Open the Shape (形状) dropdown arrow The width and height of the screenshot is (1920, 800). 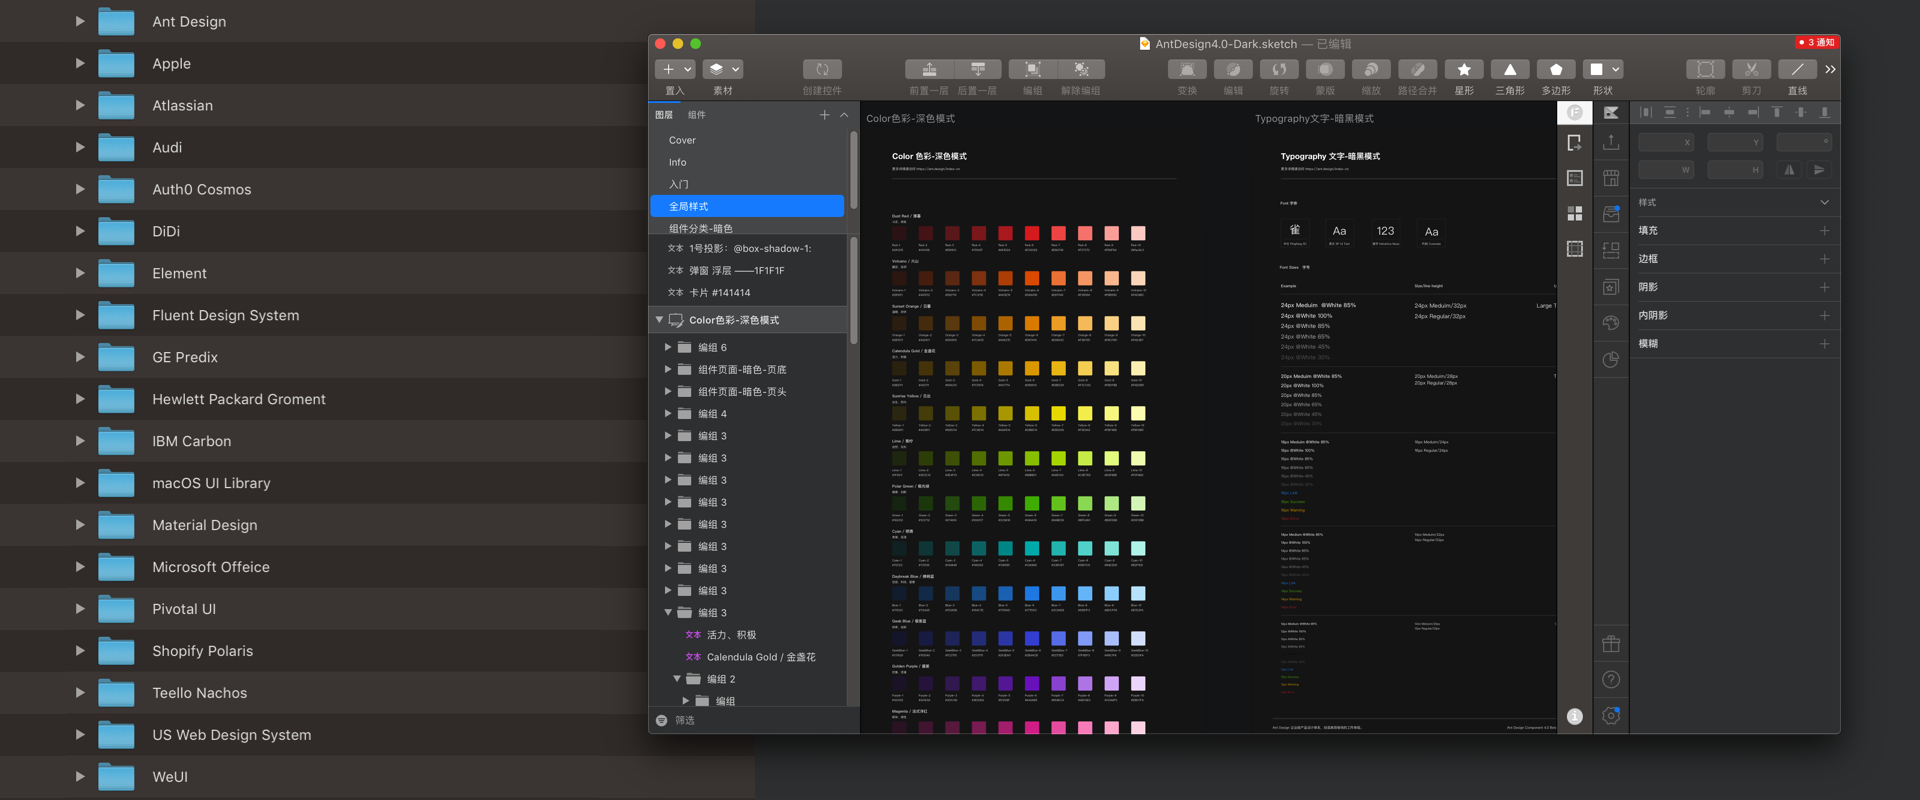tap(1617, 69)
